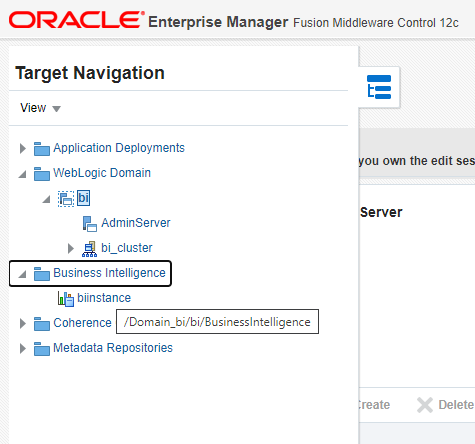Click the Application Deployments folder icon

pyautogui.click(x=42, y=149)
